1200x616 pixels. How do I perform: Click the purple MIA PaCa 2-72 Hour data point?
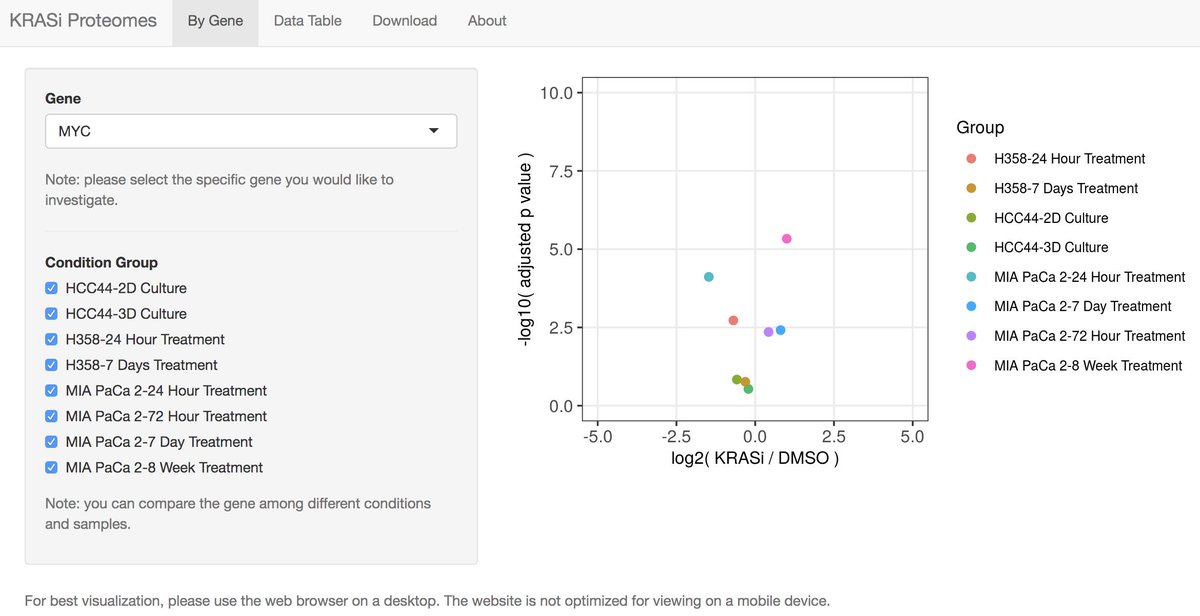(x=768, y=332)
